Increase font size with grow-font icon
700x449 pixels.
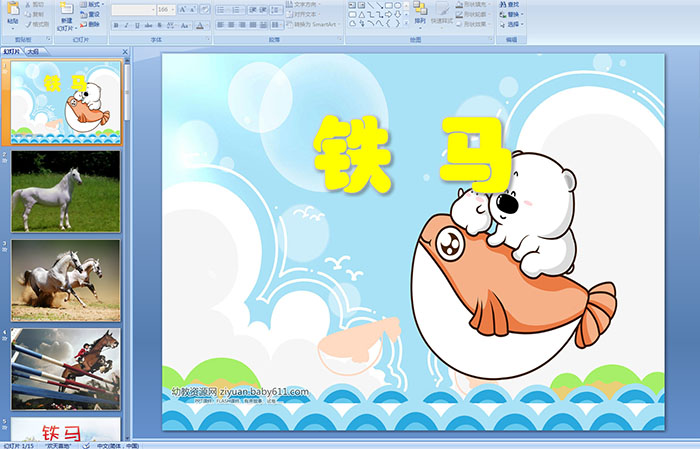pos(183,9)
